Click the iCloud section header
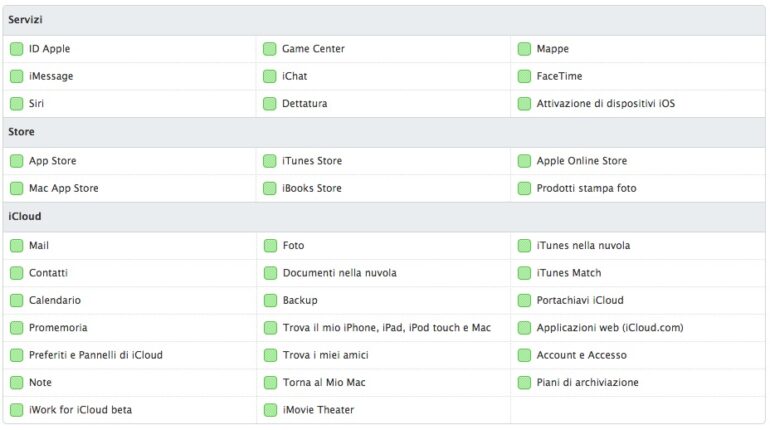 [x=24, y=216]
